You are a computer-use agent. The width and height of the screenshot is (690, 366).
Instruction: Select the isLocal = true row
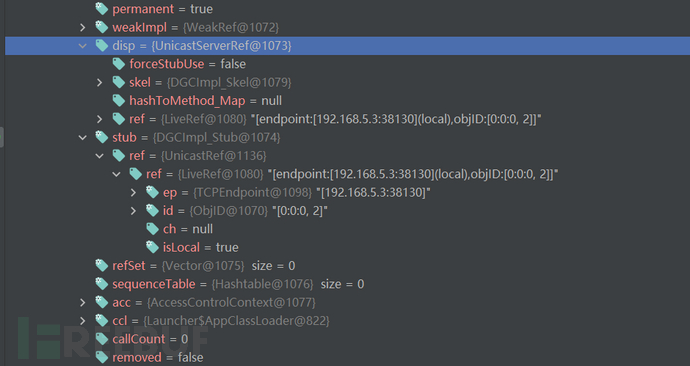347,247
